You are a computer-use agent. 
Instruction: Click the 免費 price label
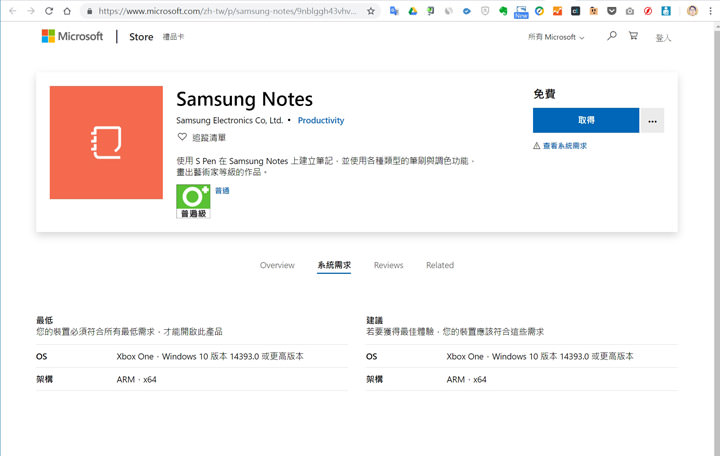tap(545, 94)
